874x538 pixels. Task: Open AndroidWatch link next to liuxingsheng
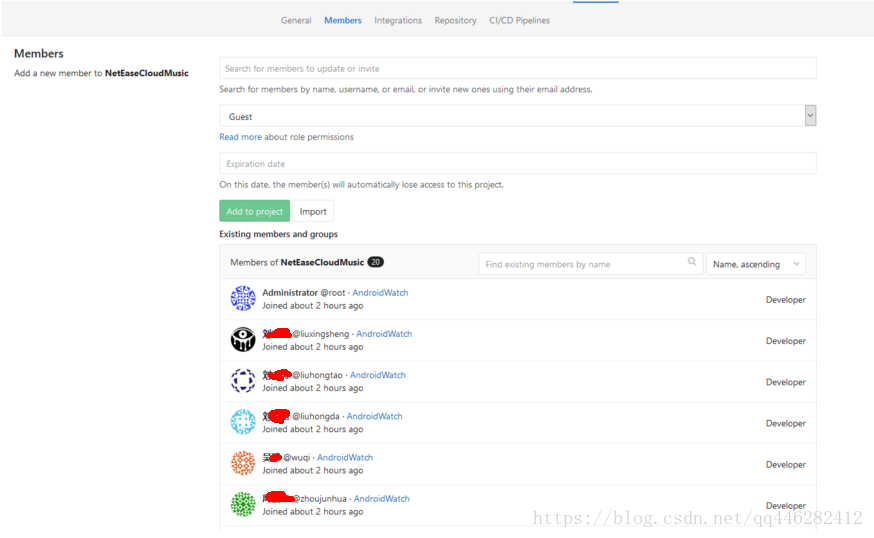tap(384, 334)
